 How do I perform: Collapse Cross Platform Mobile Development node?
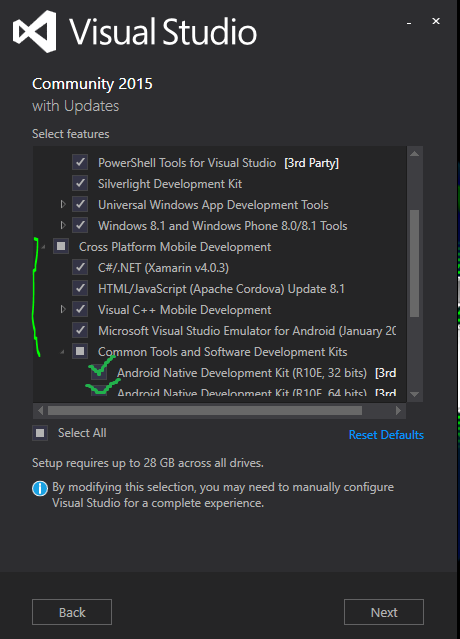(x=44, y=247)
